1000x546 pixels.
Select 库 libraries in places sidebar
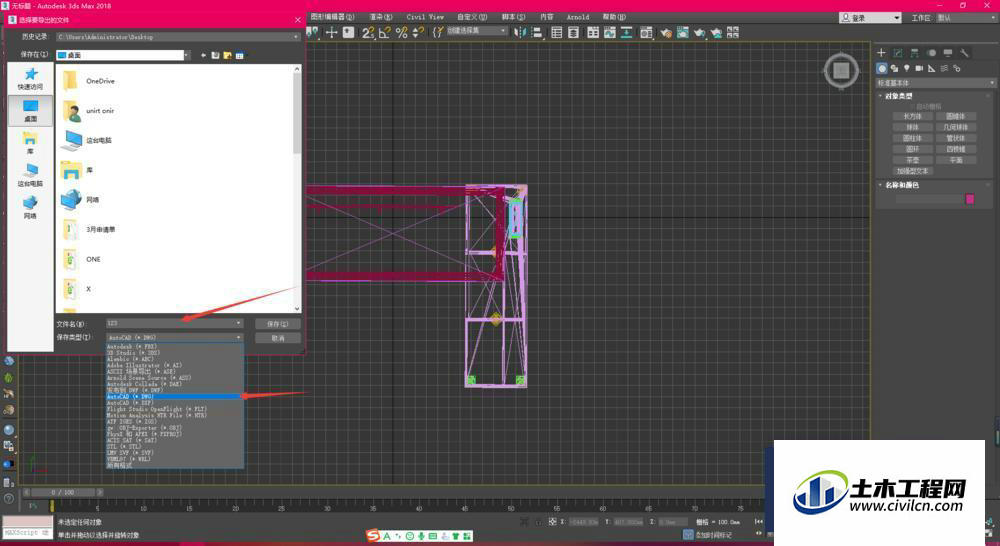30,143
